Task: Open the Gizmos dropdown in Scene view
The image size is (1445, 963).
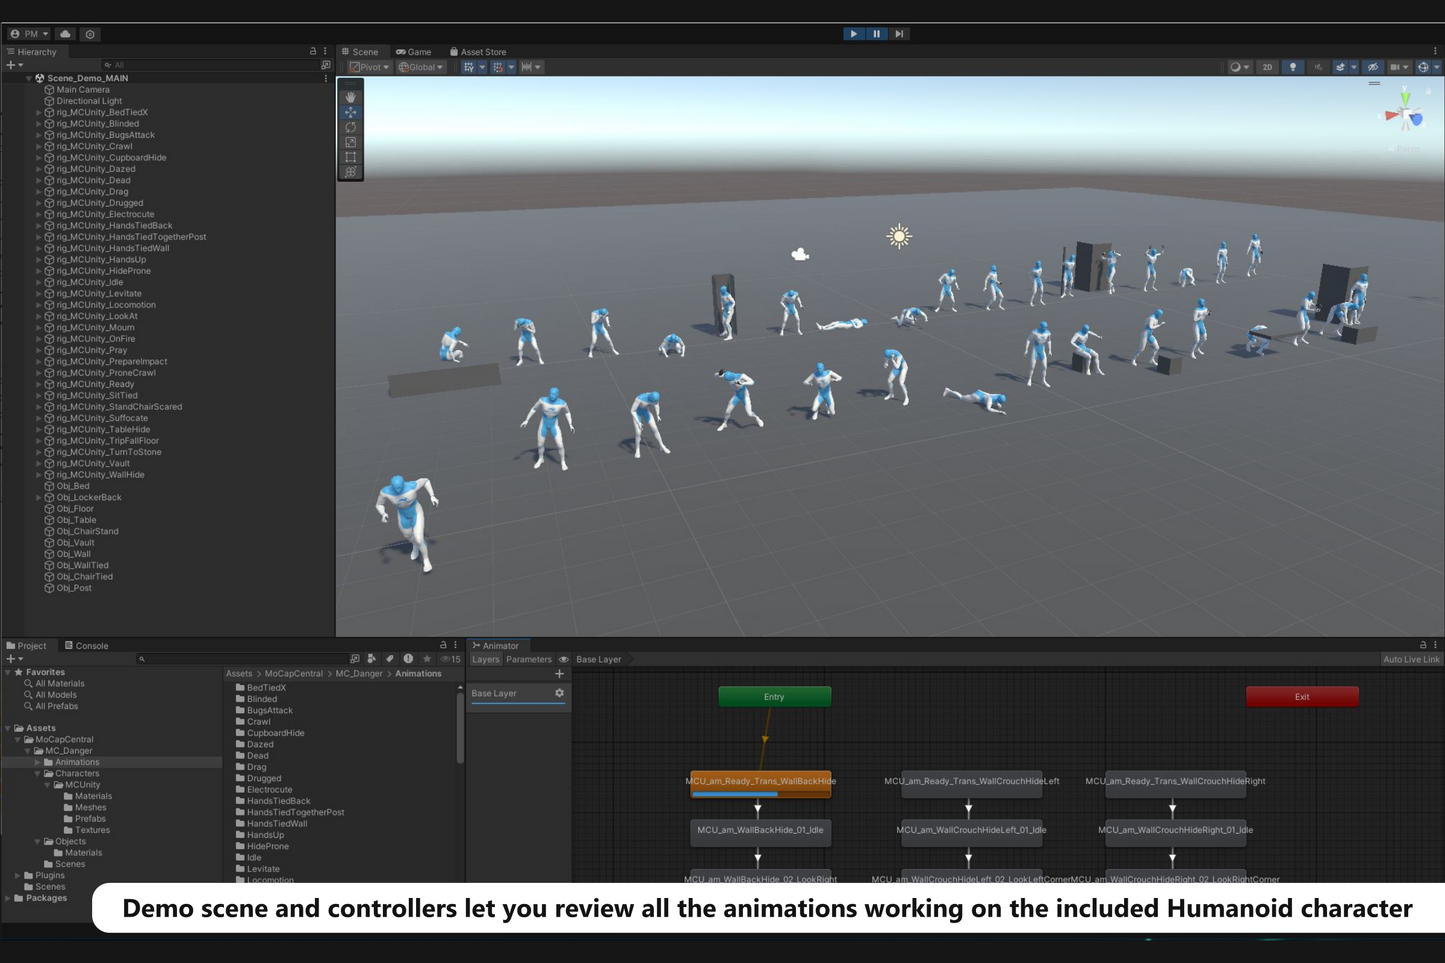Action: coord(1424,67)
